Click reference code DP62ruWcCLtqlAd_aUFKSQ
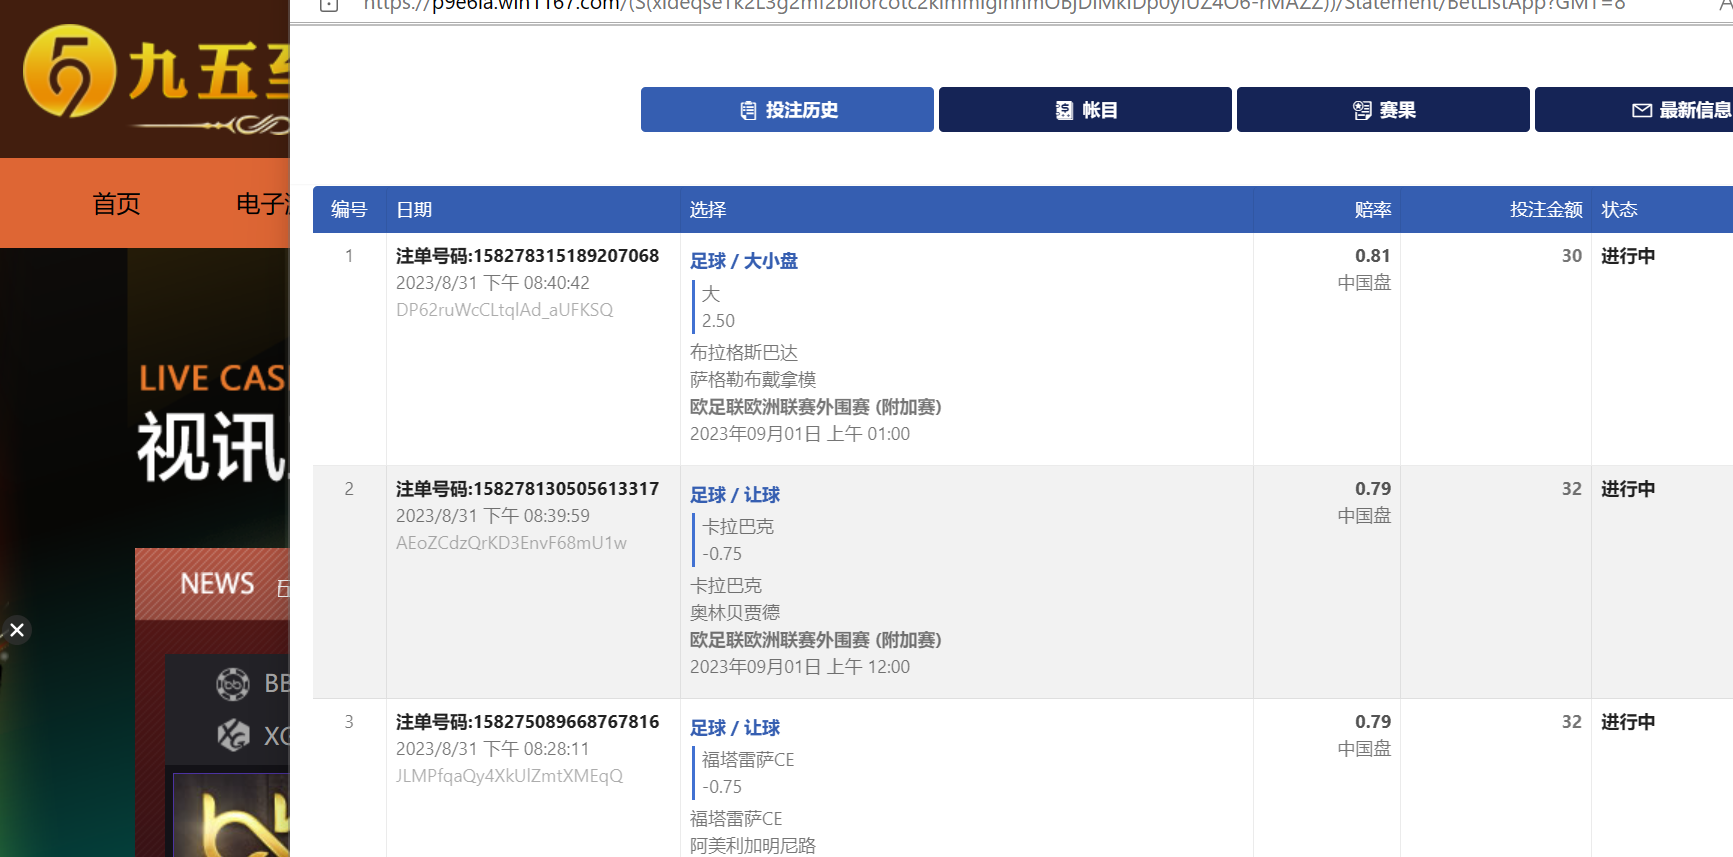The width and height of the screenshot is (1733, 857). point(505,310)
